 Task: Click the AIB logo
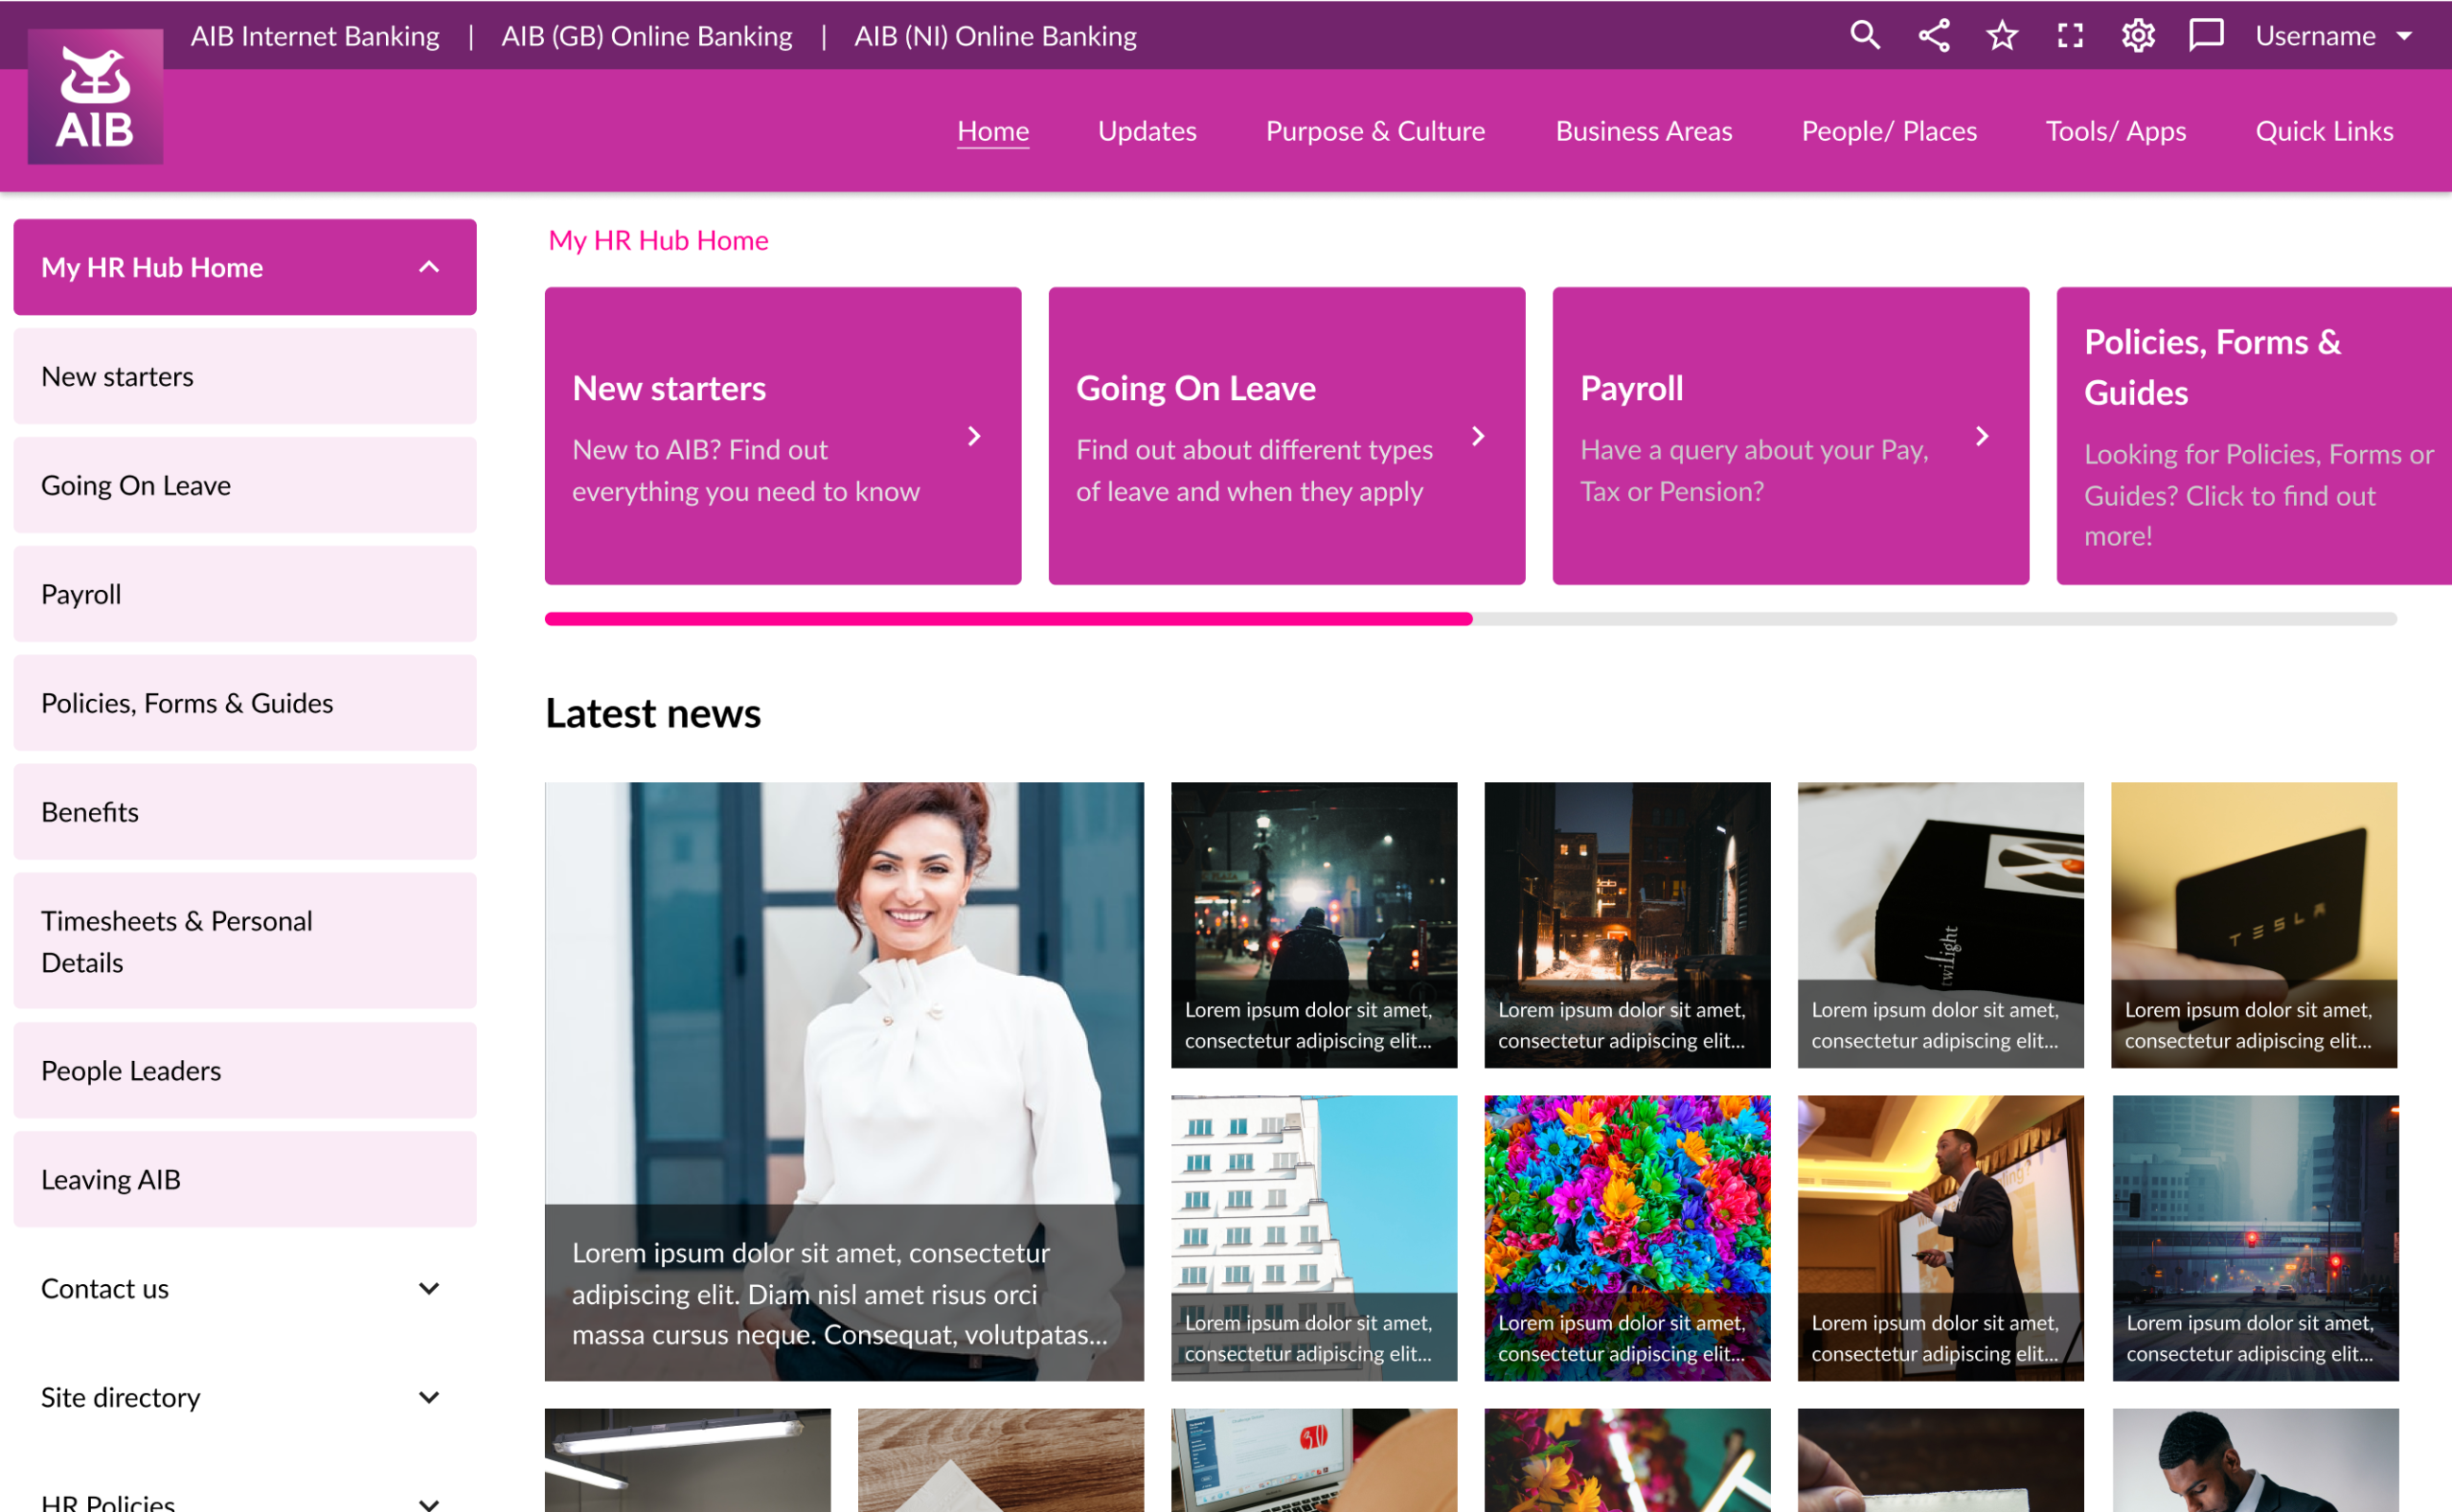[95, 96]
